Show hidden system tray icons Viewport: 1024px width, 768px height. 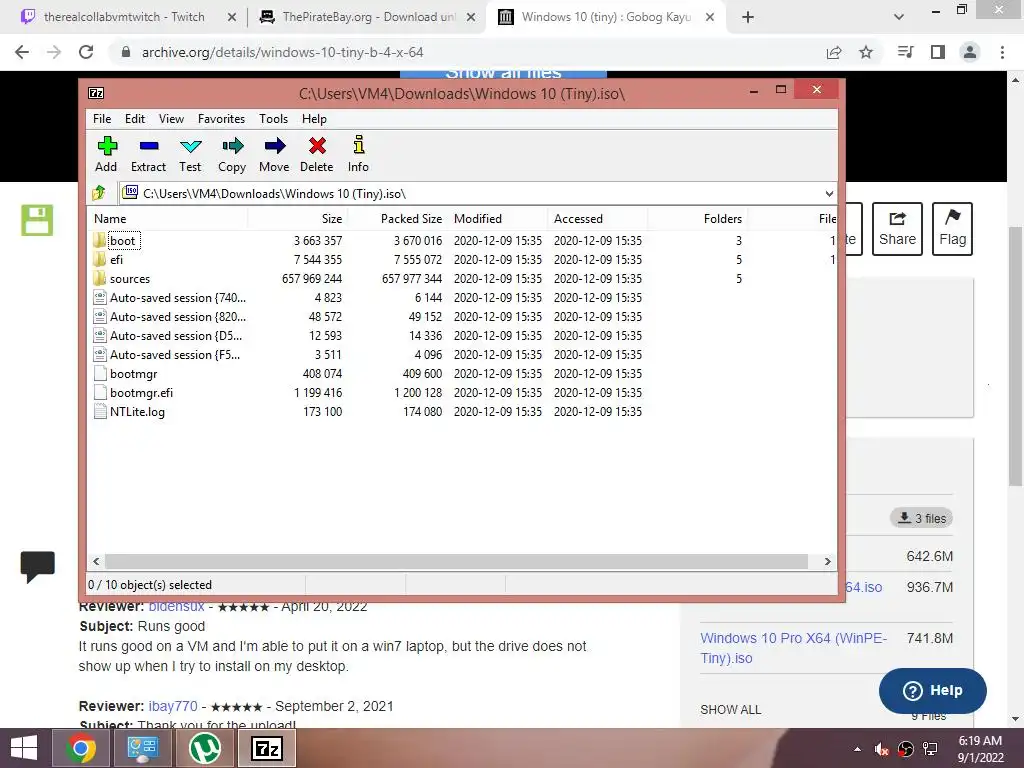857,749
